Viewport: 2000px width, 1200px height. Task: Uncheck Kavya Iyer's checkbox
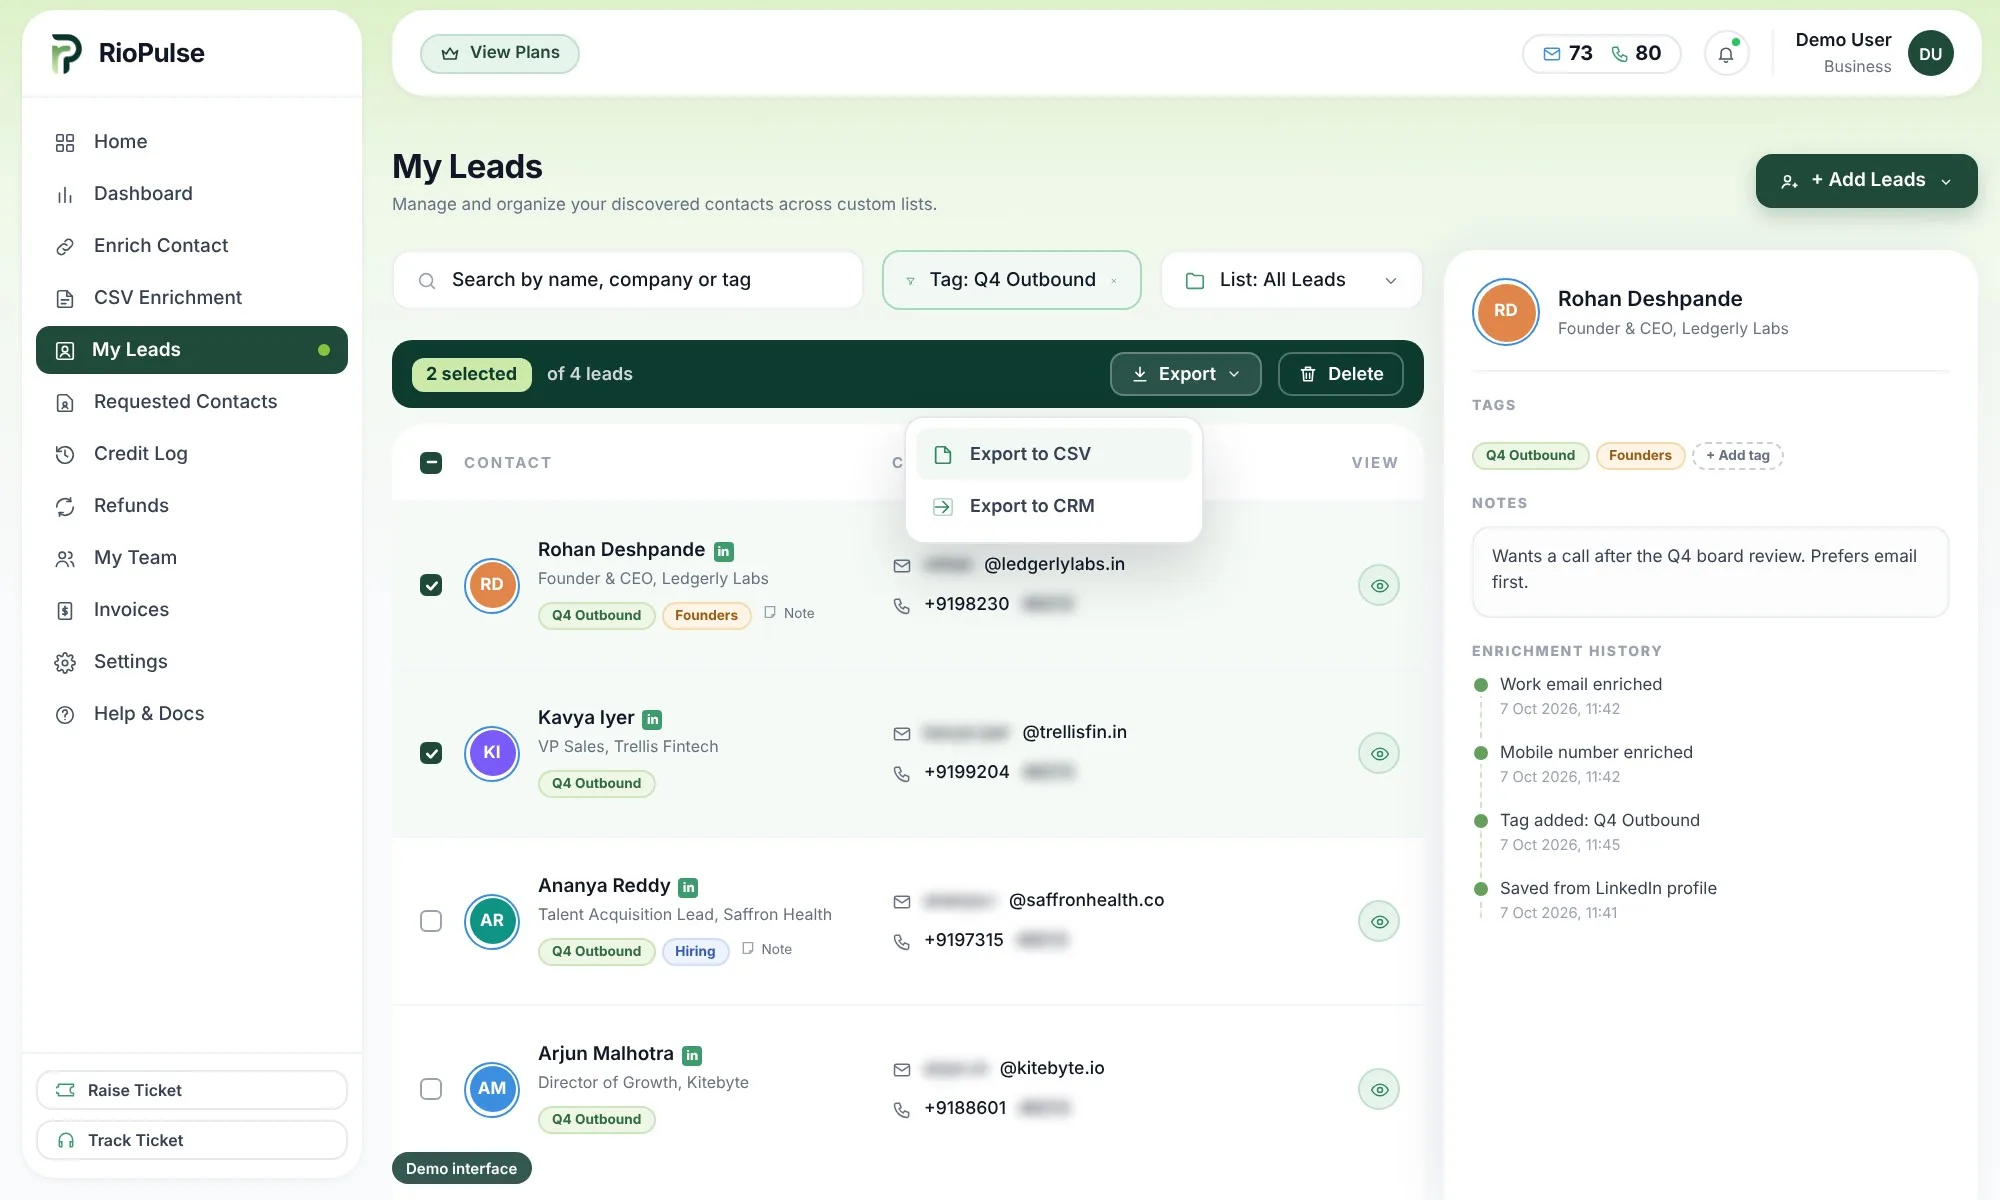[431, 753]
